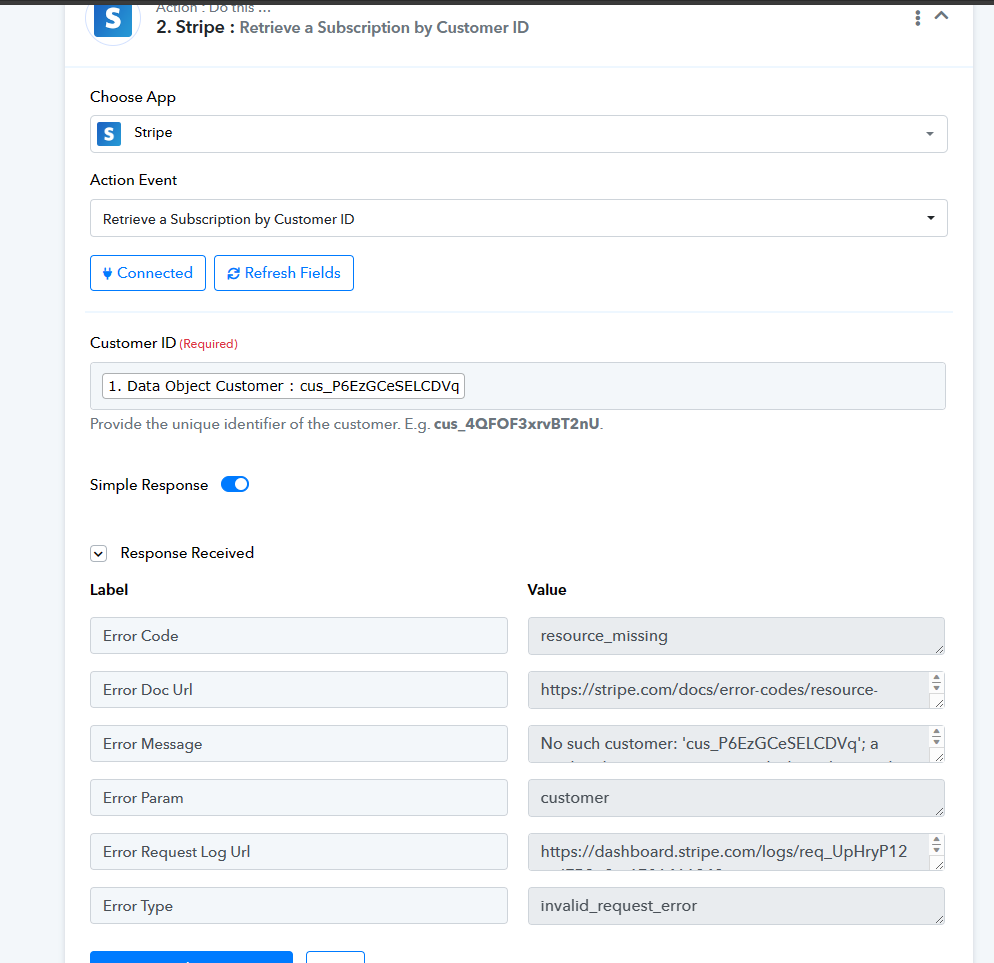The width and height of the screenshot is (994, 963).
Task: Click the Error Code label field
Action: point(299,636)
